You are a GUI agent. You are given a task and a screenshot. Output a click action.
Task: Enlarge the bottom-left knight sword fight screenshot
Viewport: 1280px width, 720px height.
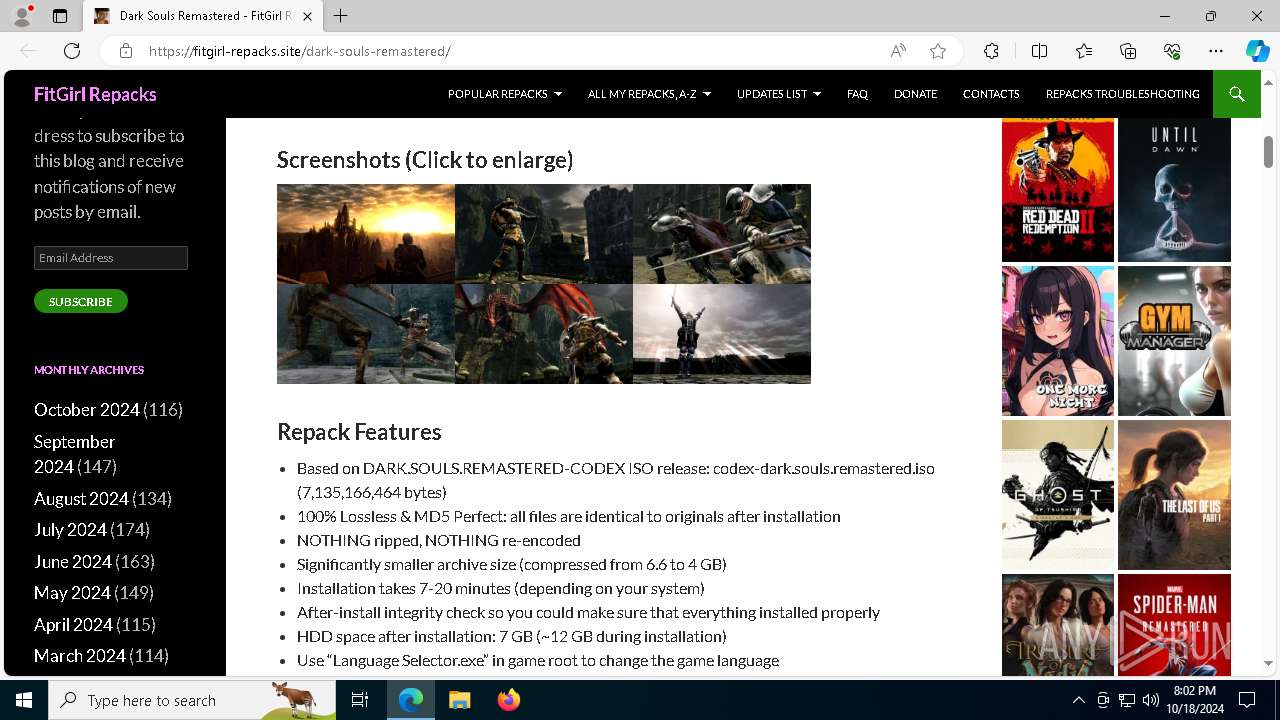(366, 334)
